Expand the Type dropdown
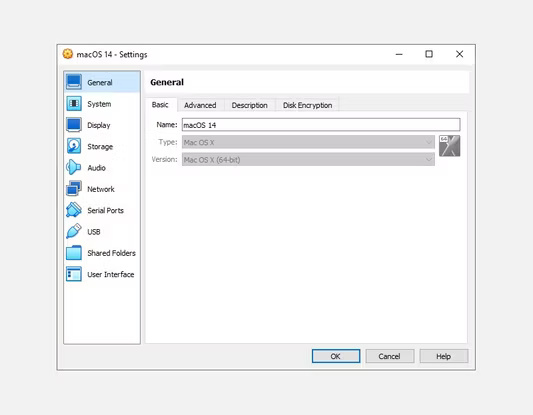This screenshot has height=415, width=533. pos(308,142)
